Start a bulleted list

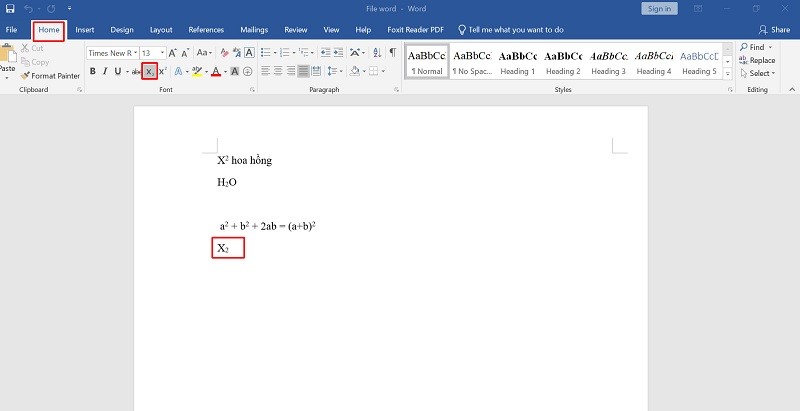click(x=265, y=53)
